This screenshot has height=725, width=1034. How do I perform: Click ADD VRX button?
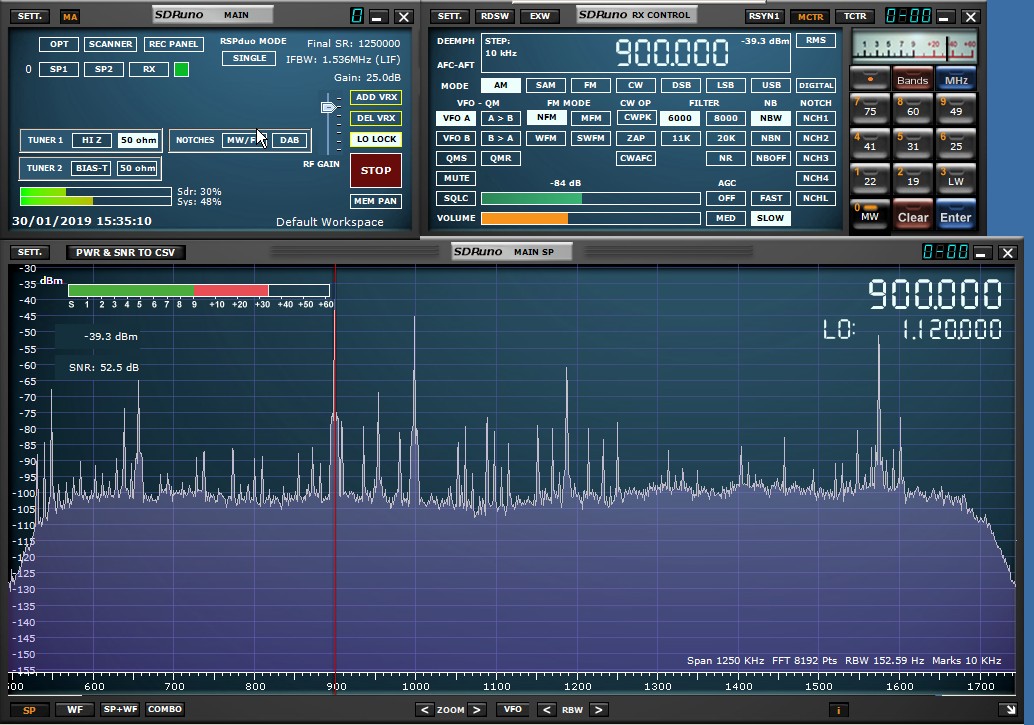(376, 97)
